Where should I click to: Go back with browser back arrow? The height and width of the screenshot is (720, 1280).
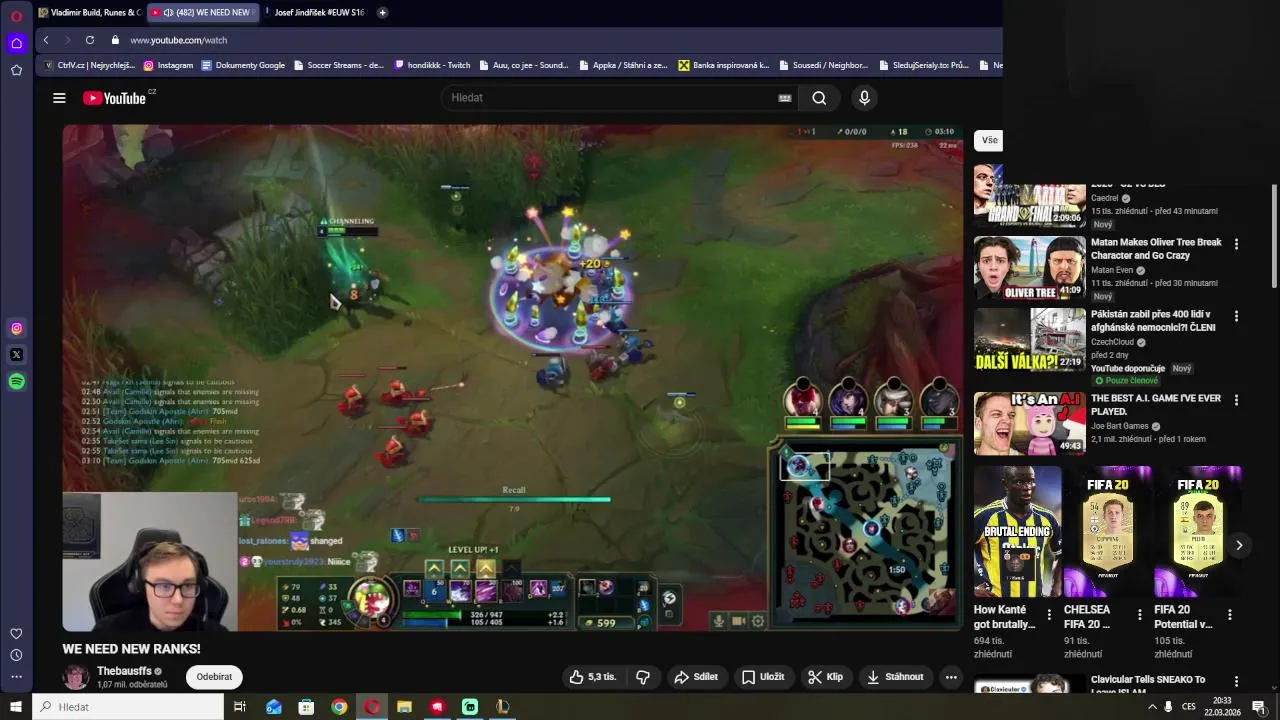[46, 40]
